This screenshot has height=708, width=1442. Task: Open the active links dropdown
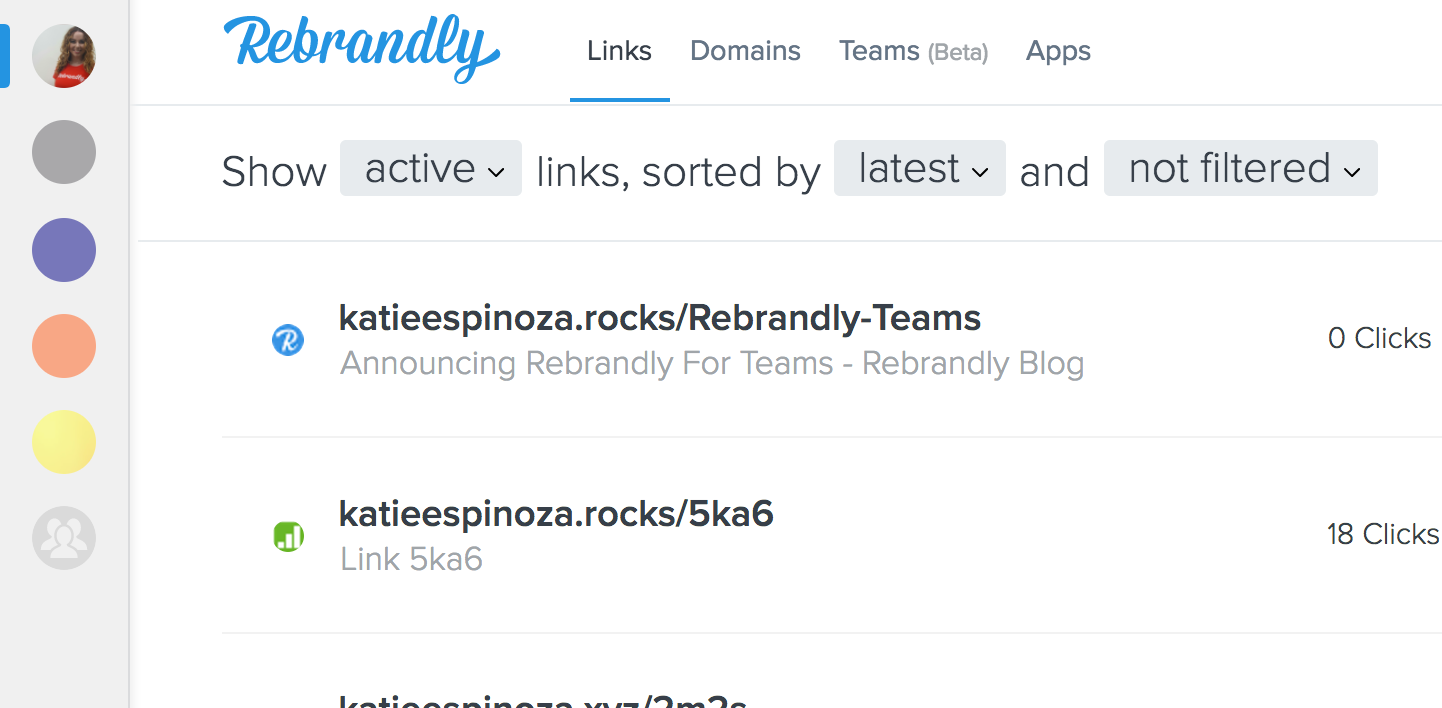[x=431, y=168]
